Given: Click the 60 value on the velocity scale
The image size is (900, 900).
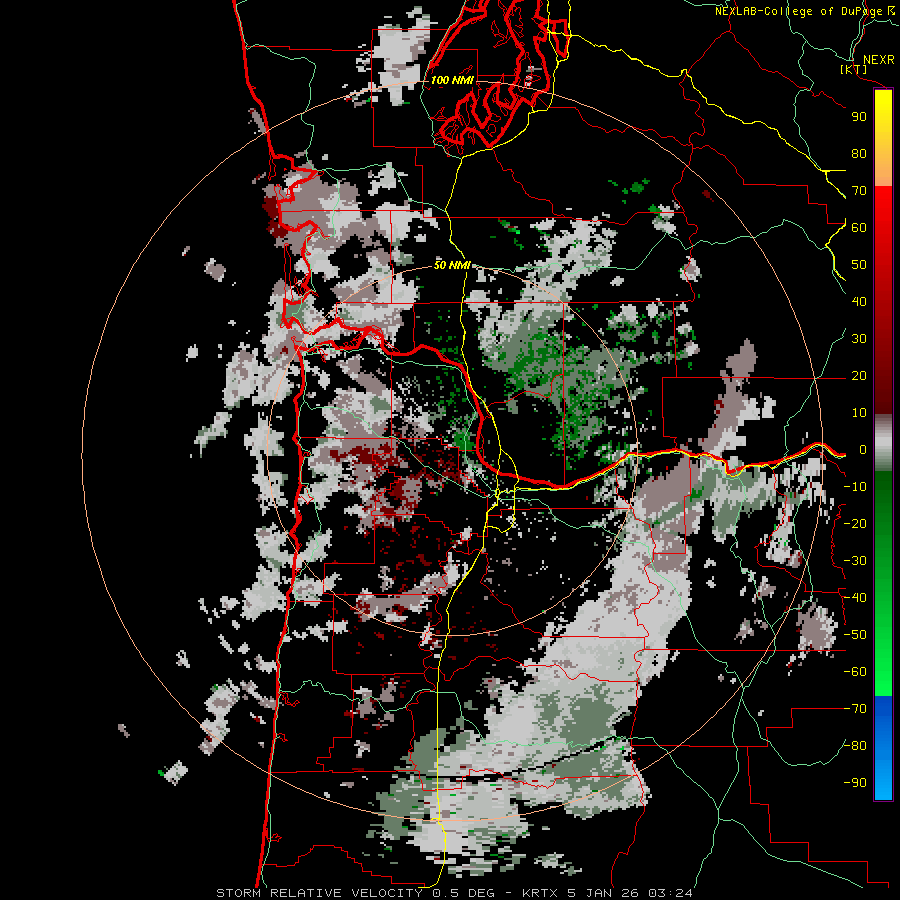Looking at the screenshot, I should point(859,228).
